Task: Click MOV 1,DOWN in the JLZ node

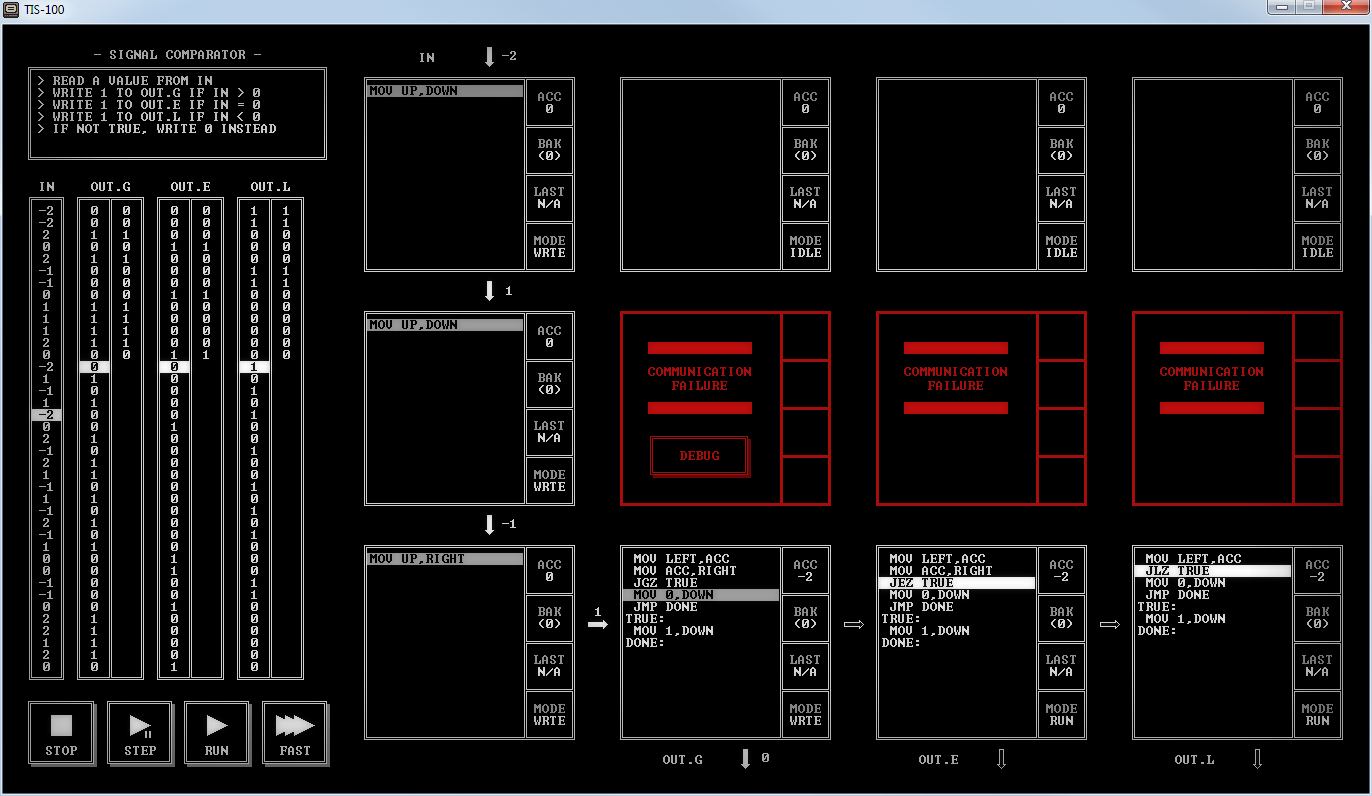Action: pos(1185,619)
